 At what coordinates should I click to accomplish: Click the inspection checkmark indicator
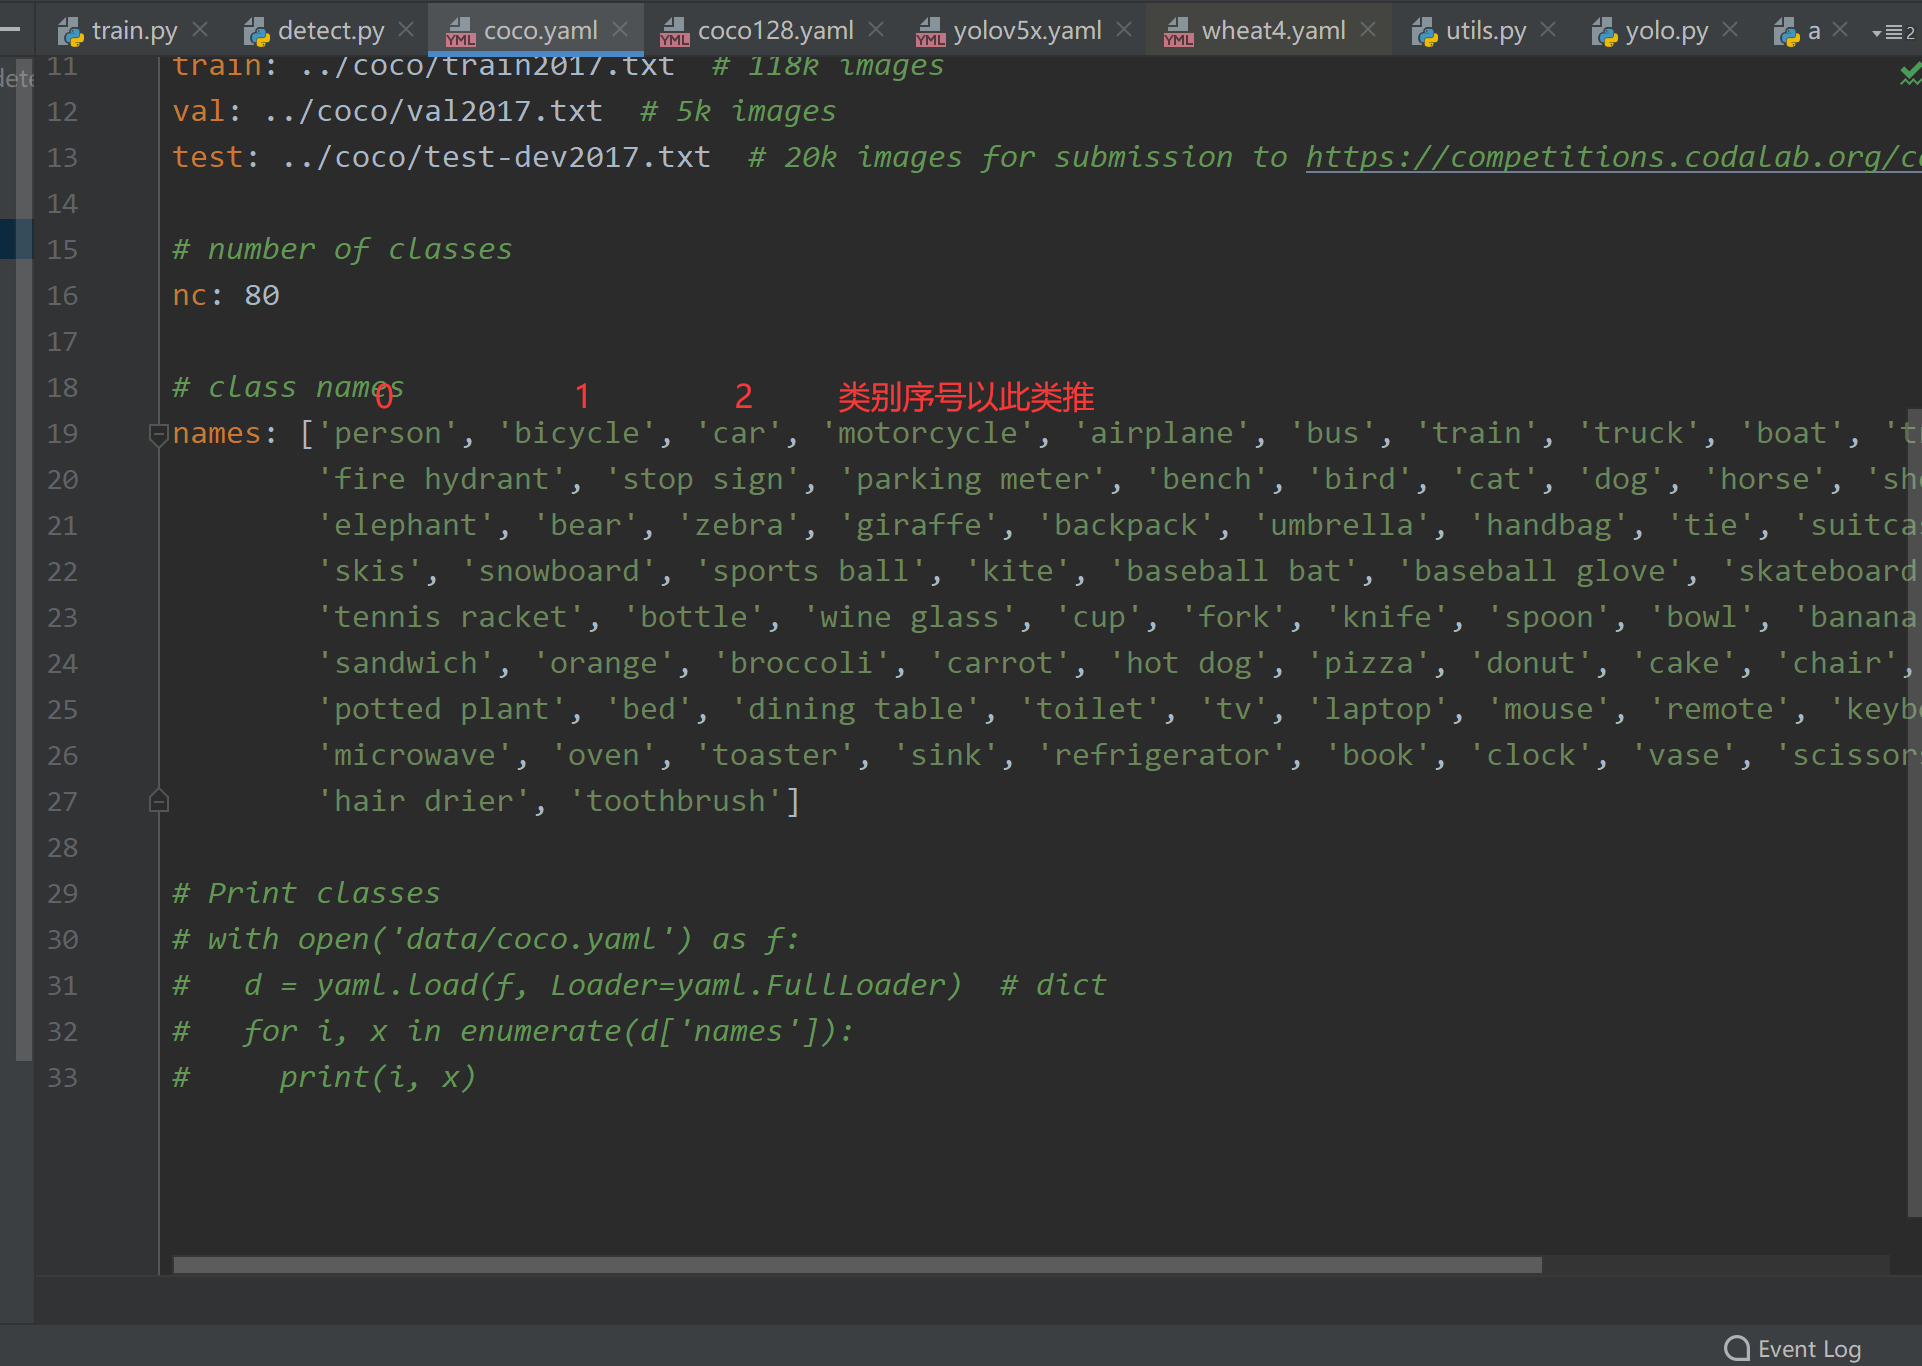coord(1909,74)
